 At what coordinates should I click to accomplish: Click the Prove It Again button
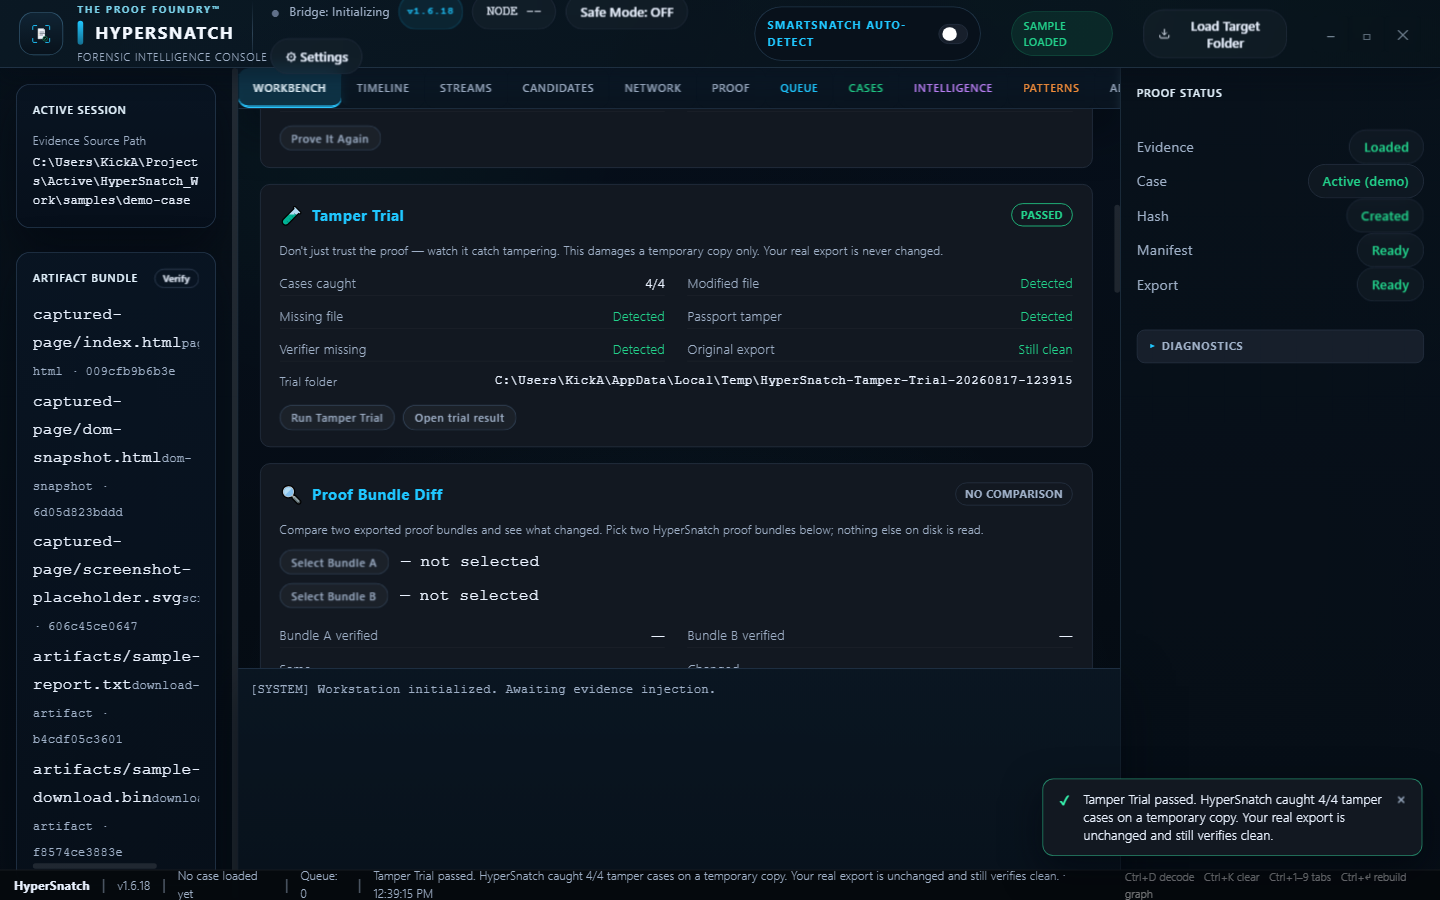pos(330,139)
